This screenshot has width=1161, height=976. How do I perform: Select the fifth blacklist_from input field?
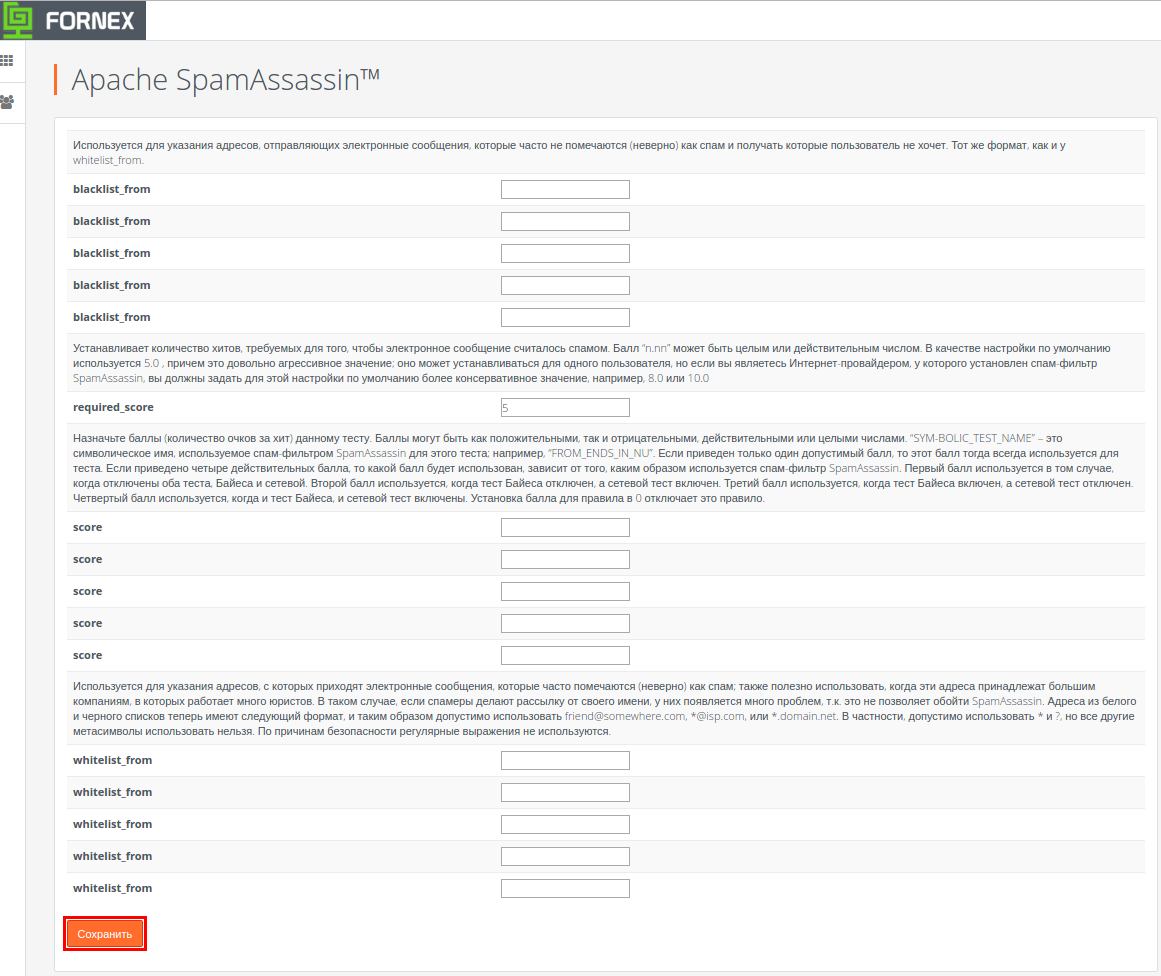point(565,318)
